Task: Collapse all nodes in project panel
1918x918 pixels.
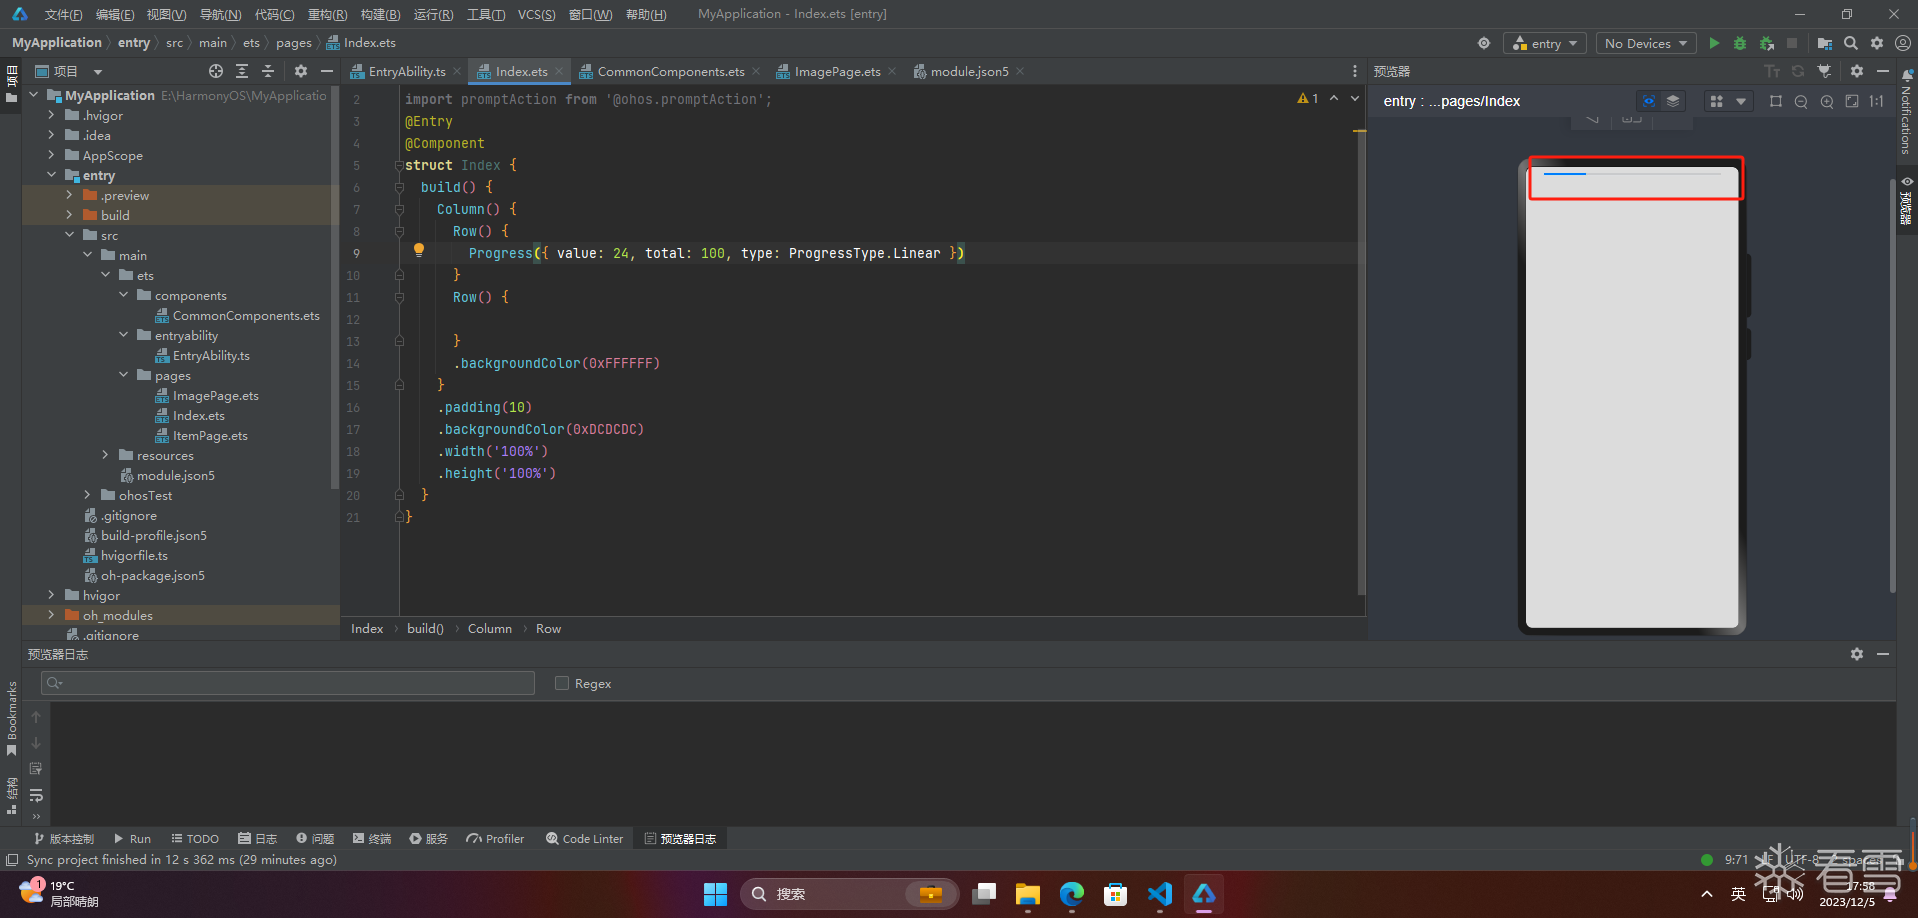Action: (x=268, y=71)
